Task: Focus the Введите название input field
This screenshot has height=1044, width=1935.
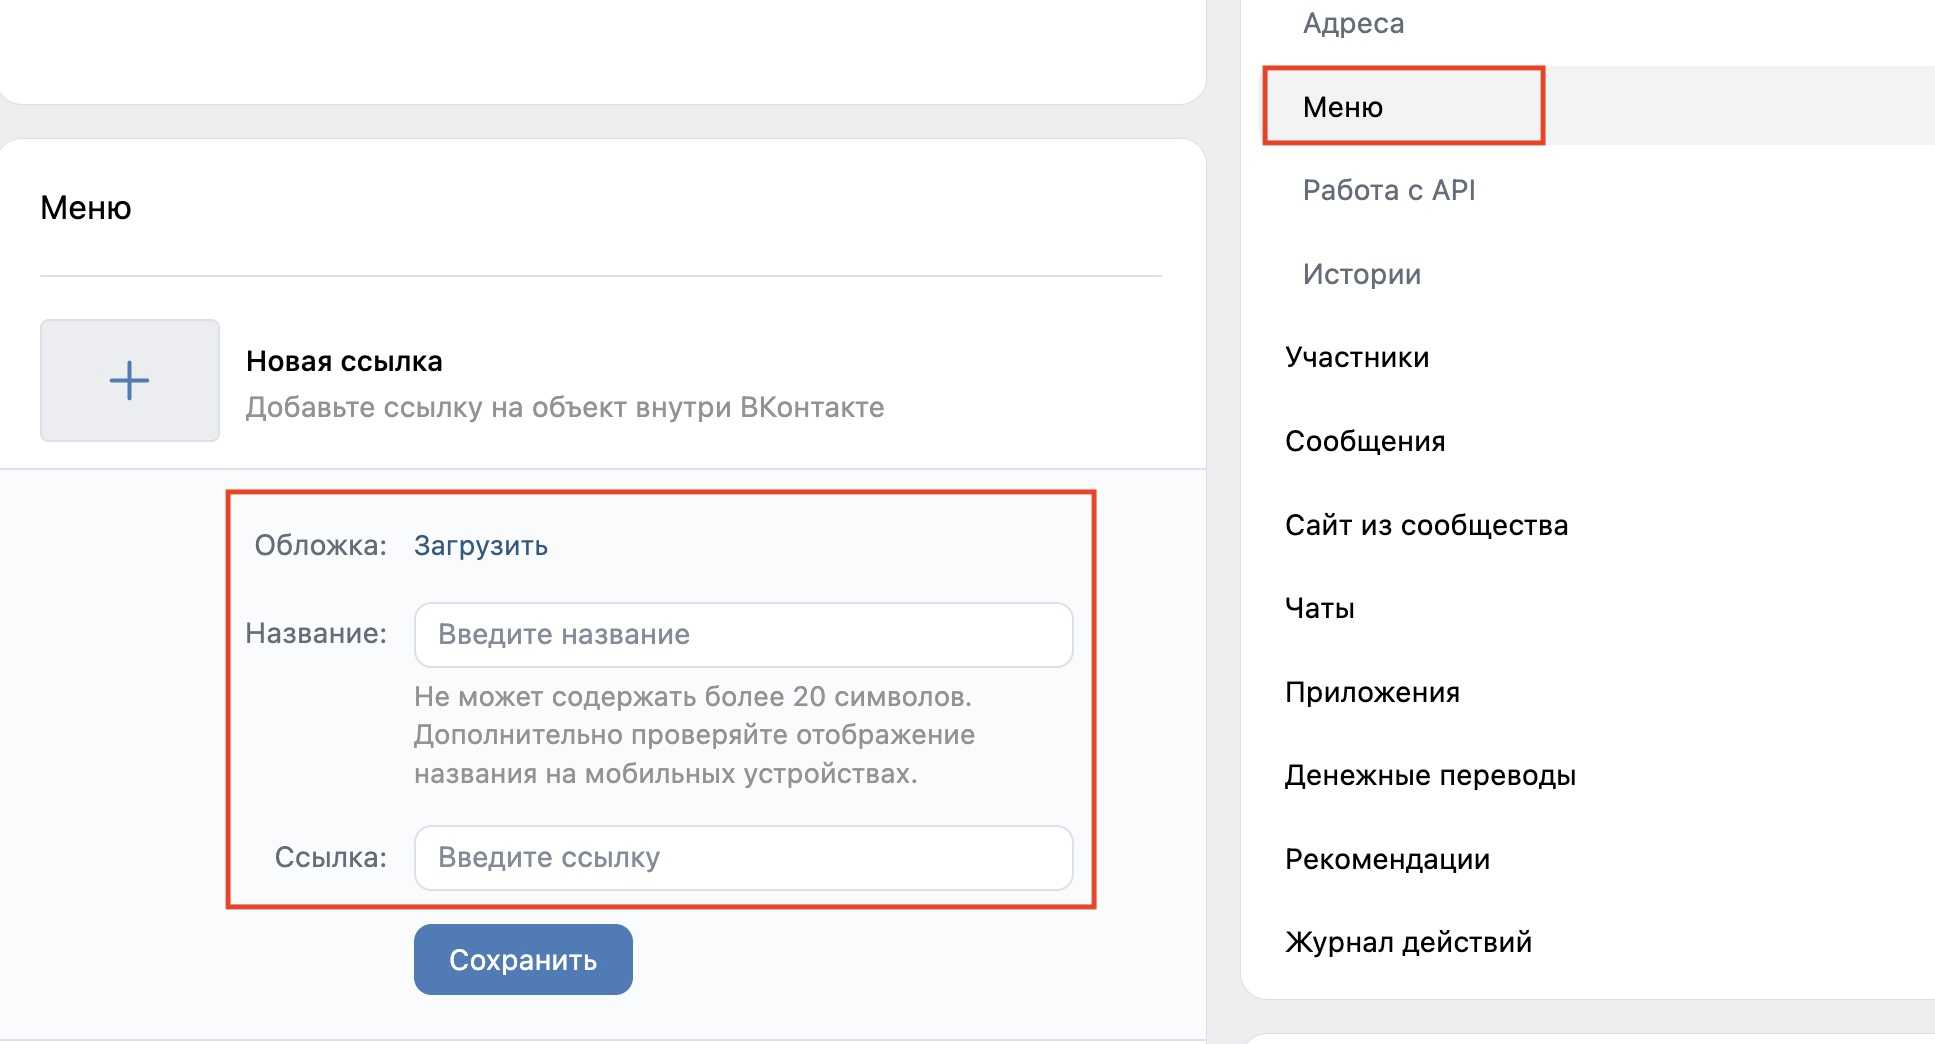Action: point(743,635)
